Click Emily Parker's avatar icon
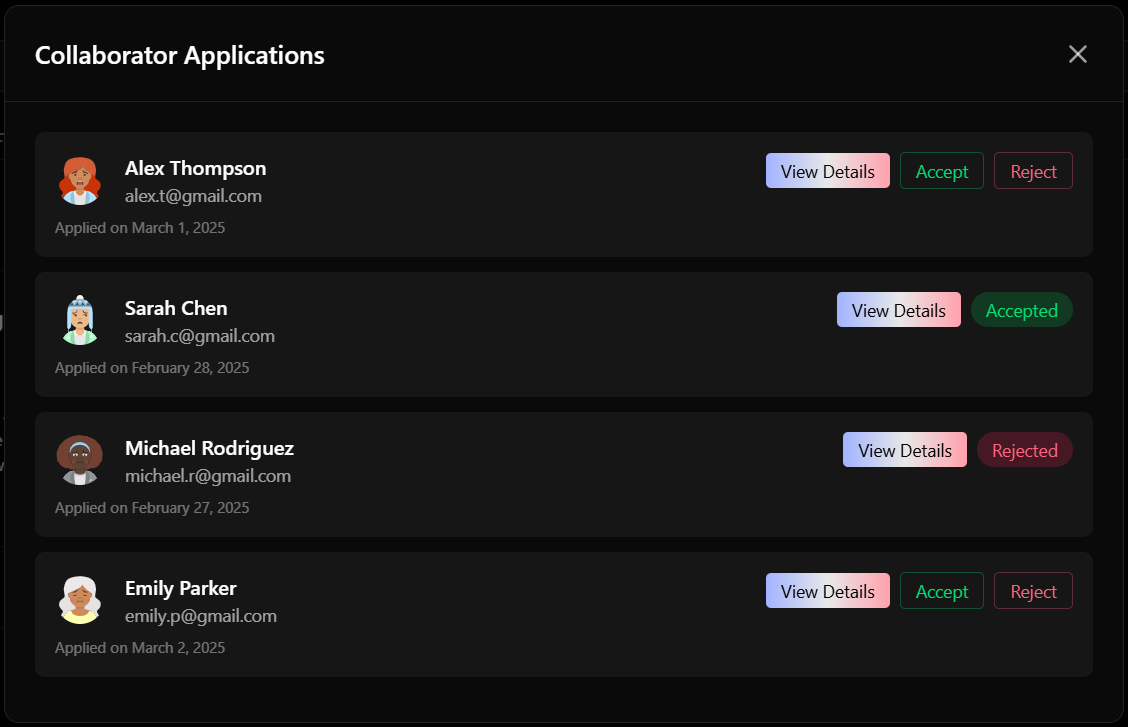Viewport: 1128px width, 727px height. pos(80,600)
